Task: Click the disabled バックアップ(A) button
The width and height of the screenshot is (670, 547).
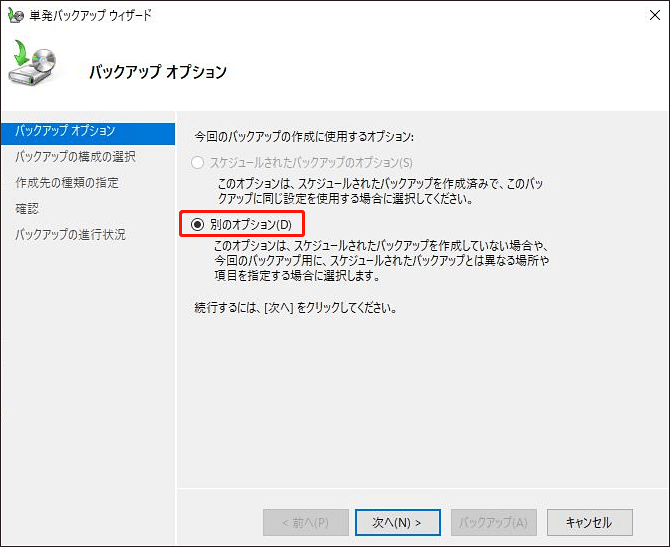Action: click(x=494, y=522)
